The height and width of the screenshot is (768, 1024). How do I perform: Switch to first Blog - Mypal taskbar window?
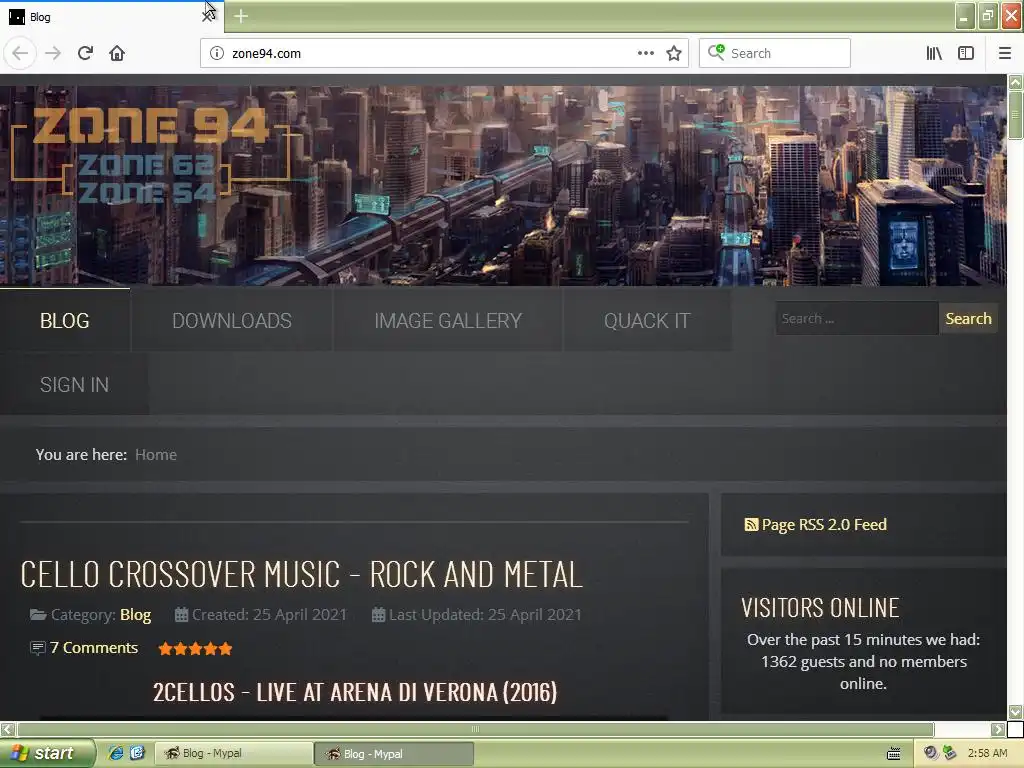point(233,754)
